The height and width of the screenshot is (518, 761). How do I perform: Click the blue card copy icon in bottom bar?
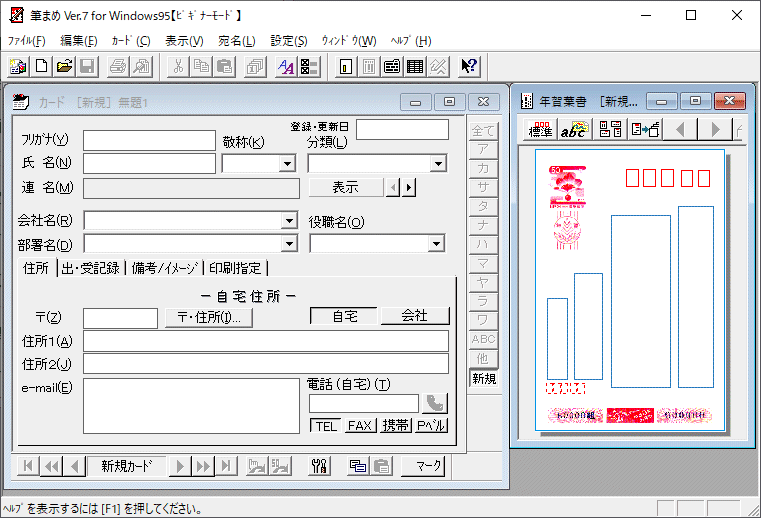pos(358,466)
